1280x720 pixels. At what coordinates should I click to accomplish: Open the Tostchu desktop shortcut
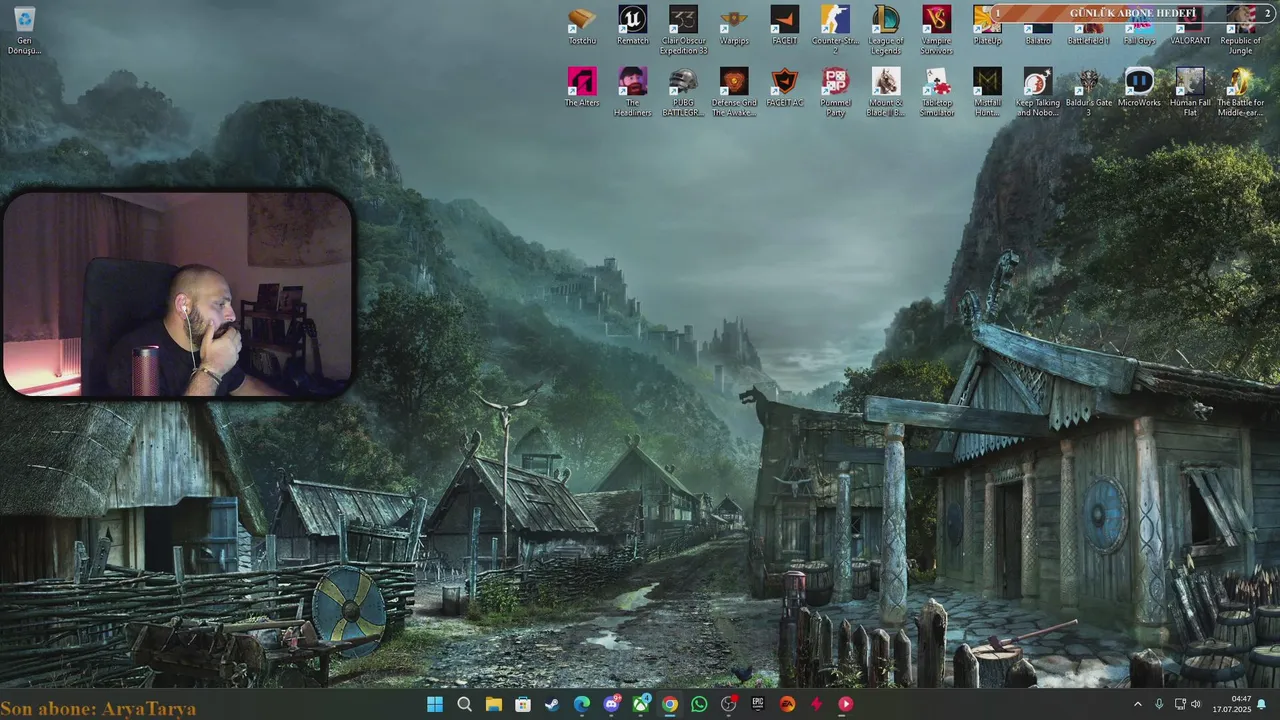click(582, 26)
